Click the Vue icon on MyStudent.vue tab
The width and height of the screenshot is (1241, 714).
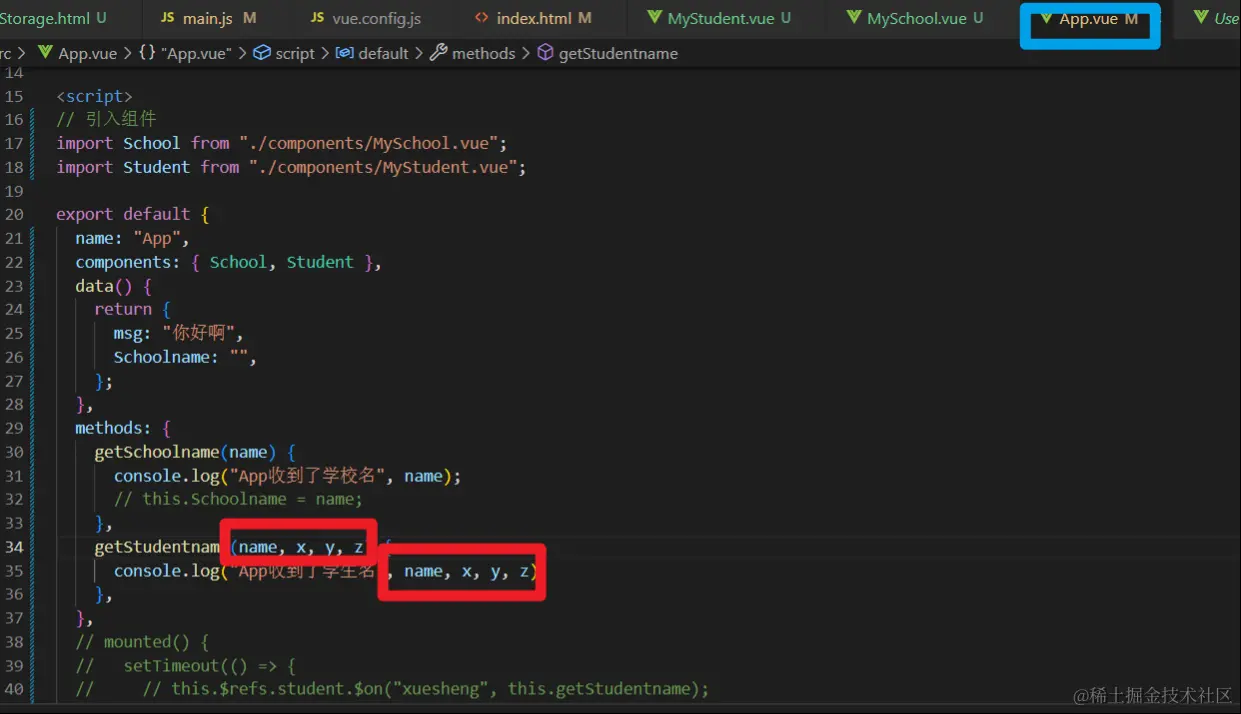click(654, 18)
